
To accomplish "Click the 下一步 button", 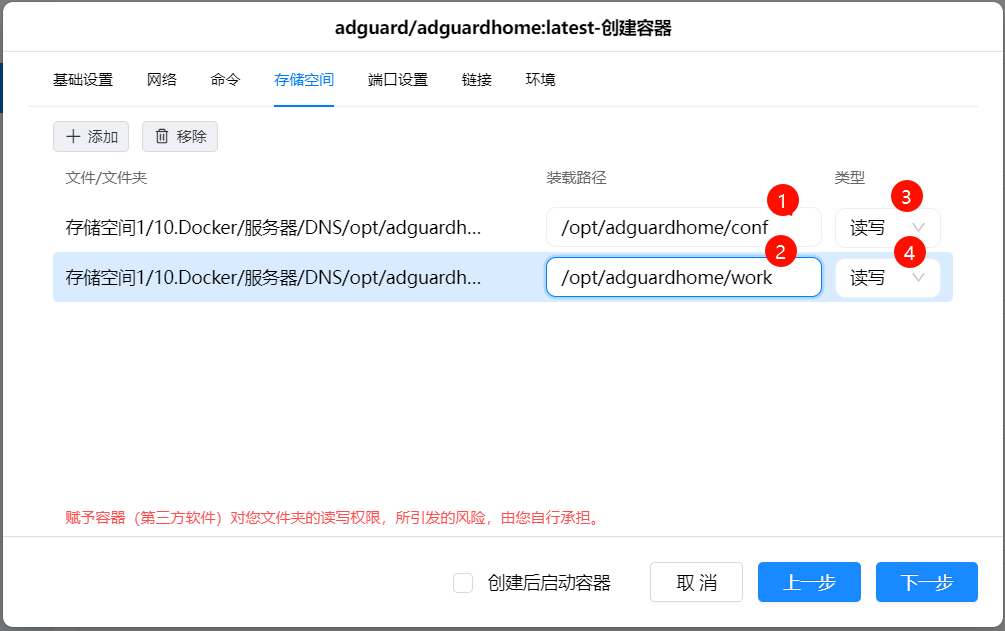I will click(x=926, y=582).
